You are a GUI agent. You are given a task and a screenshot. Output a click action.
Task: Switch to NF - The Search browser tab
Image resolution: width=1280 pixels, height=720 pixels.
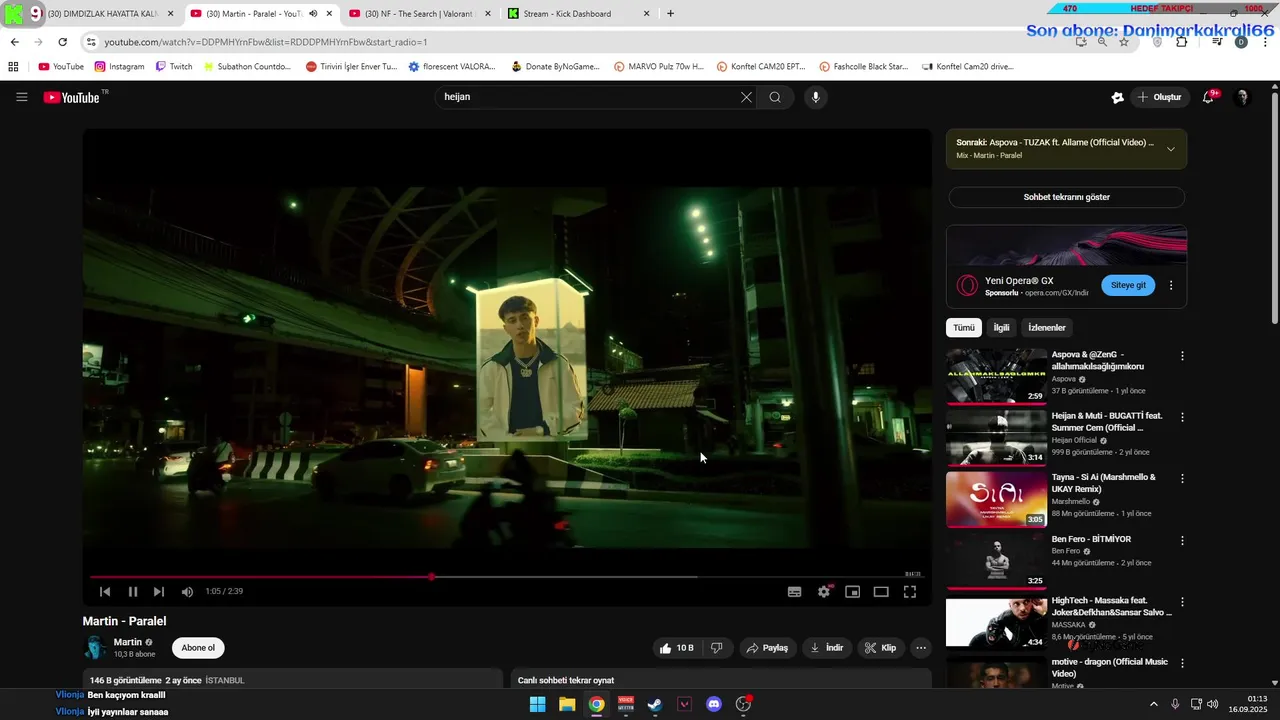point(418,14)
